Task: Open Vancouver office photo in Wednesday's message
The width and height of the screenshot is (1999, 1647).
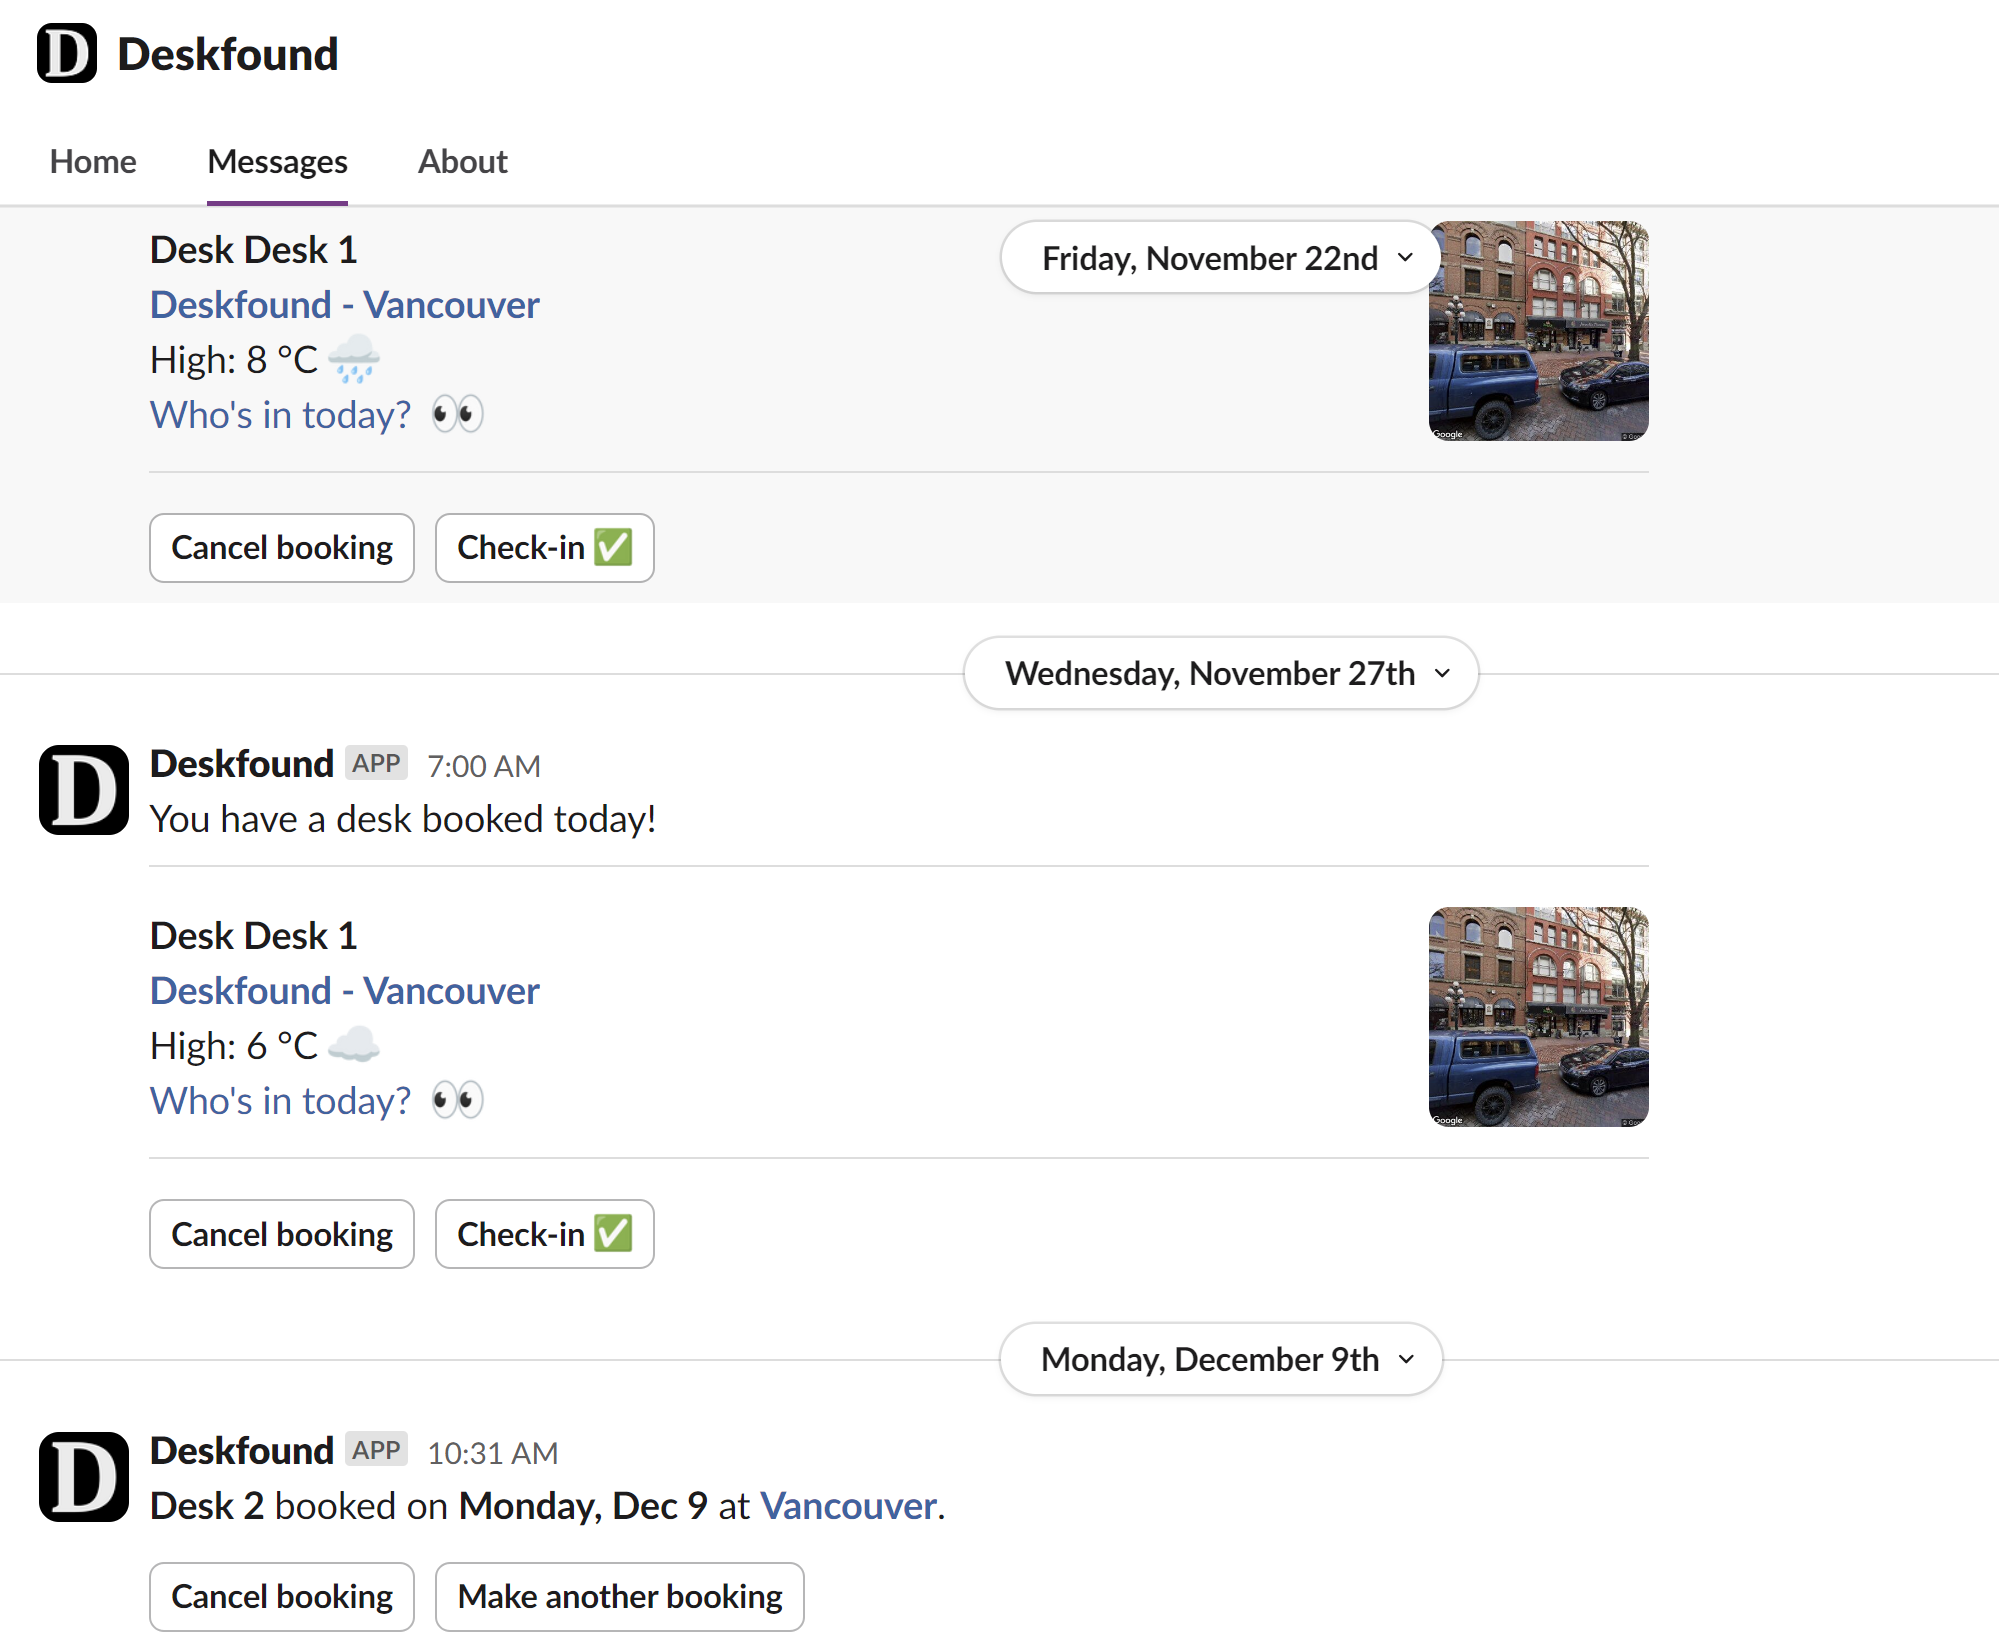Action: pos(1538,1017)
